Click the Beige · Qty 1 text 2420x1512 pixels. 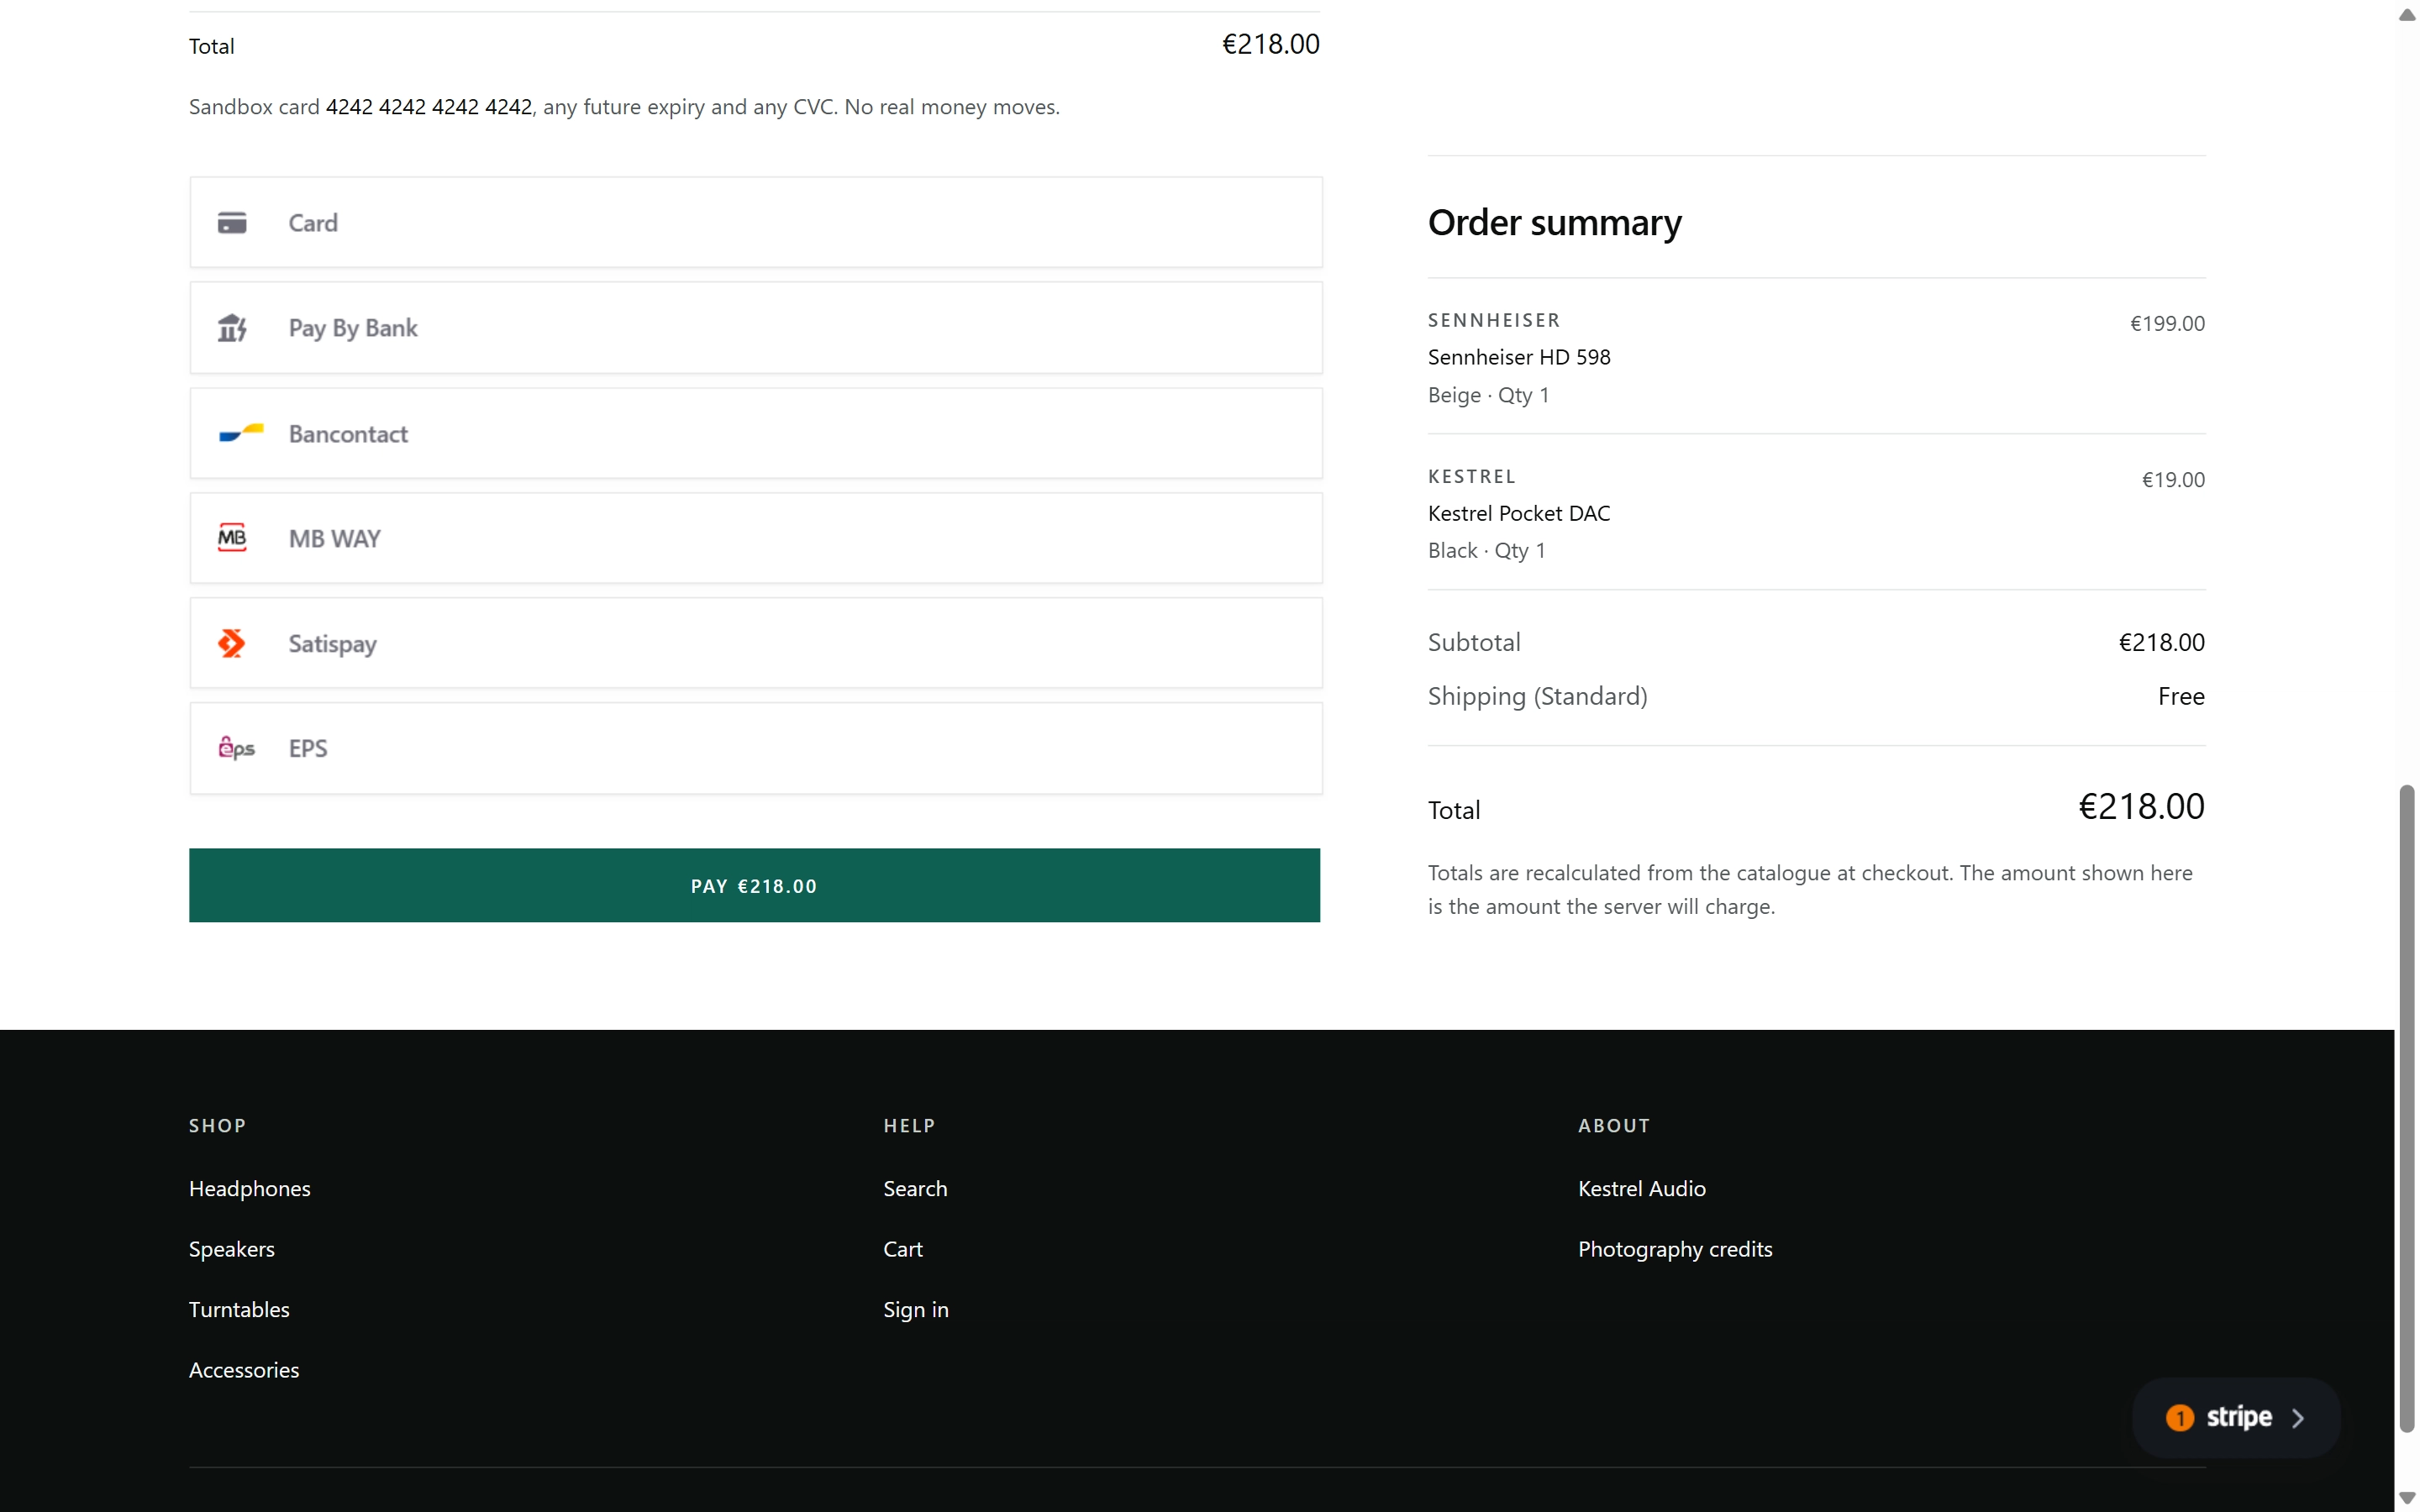coord(1488,395)
